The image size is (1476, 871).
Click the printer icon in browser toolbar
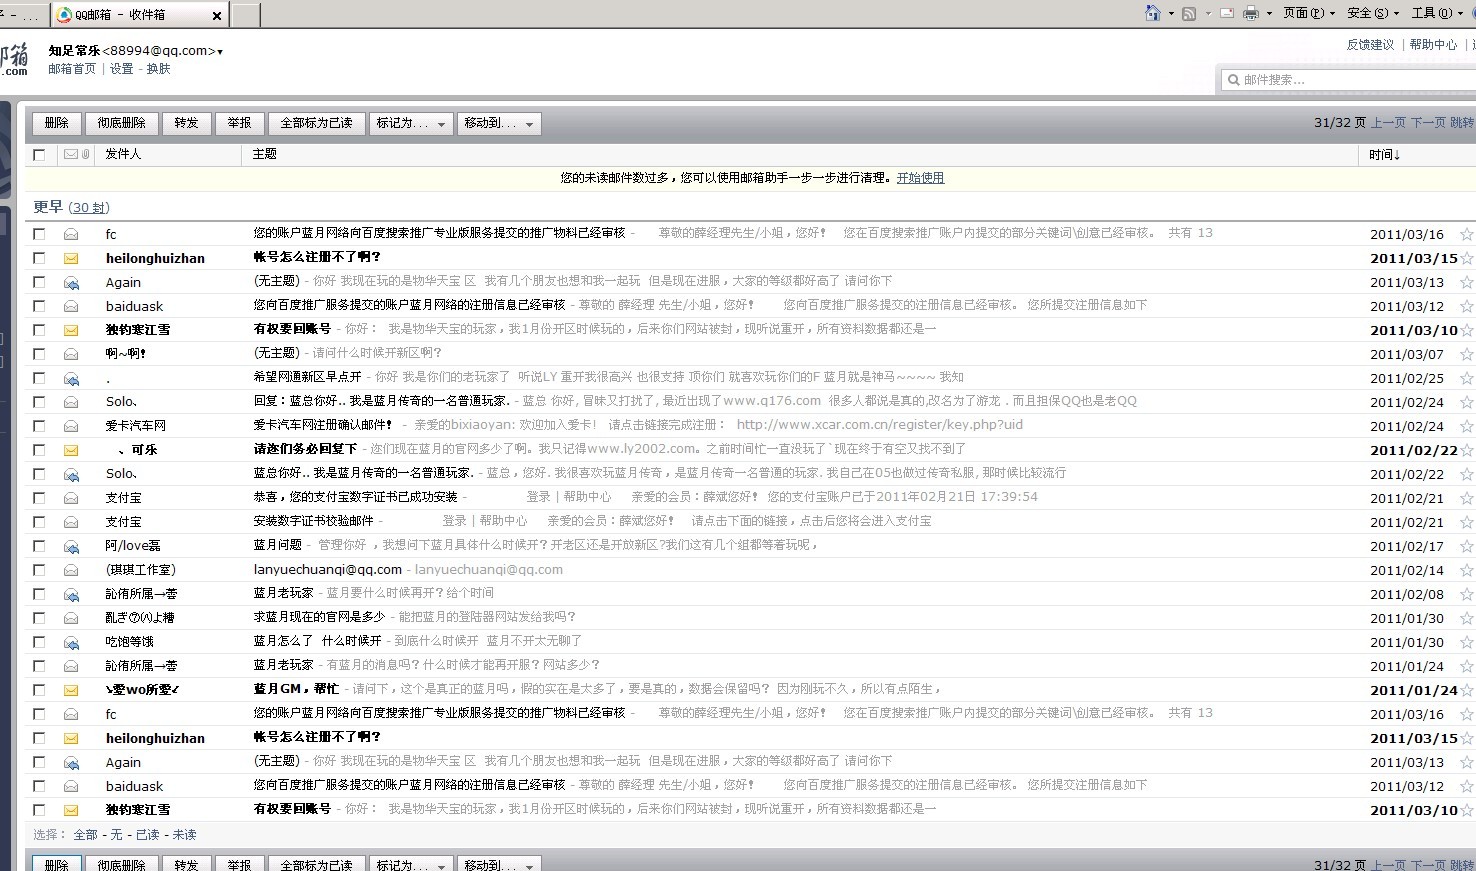point(1251,13)
